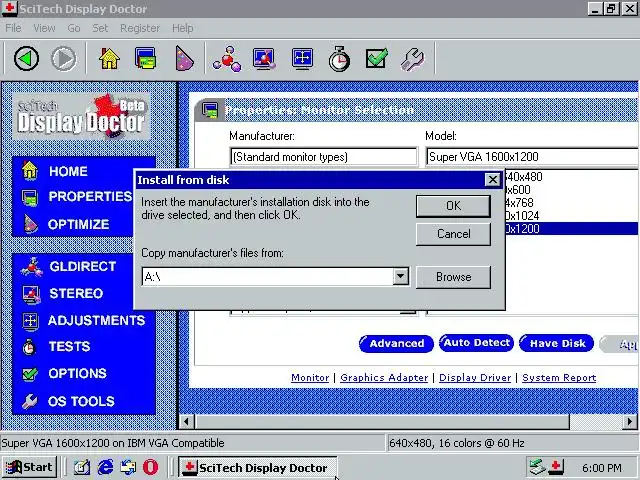Select TESTS in the sidebar
Screen dimensions: 640x480
(x=69, y=347)
